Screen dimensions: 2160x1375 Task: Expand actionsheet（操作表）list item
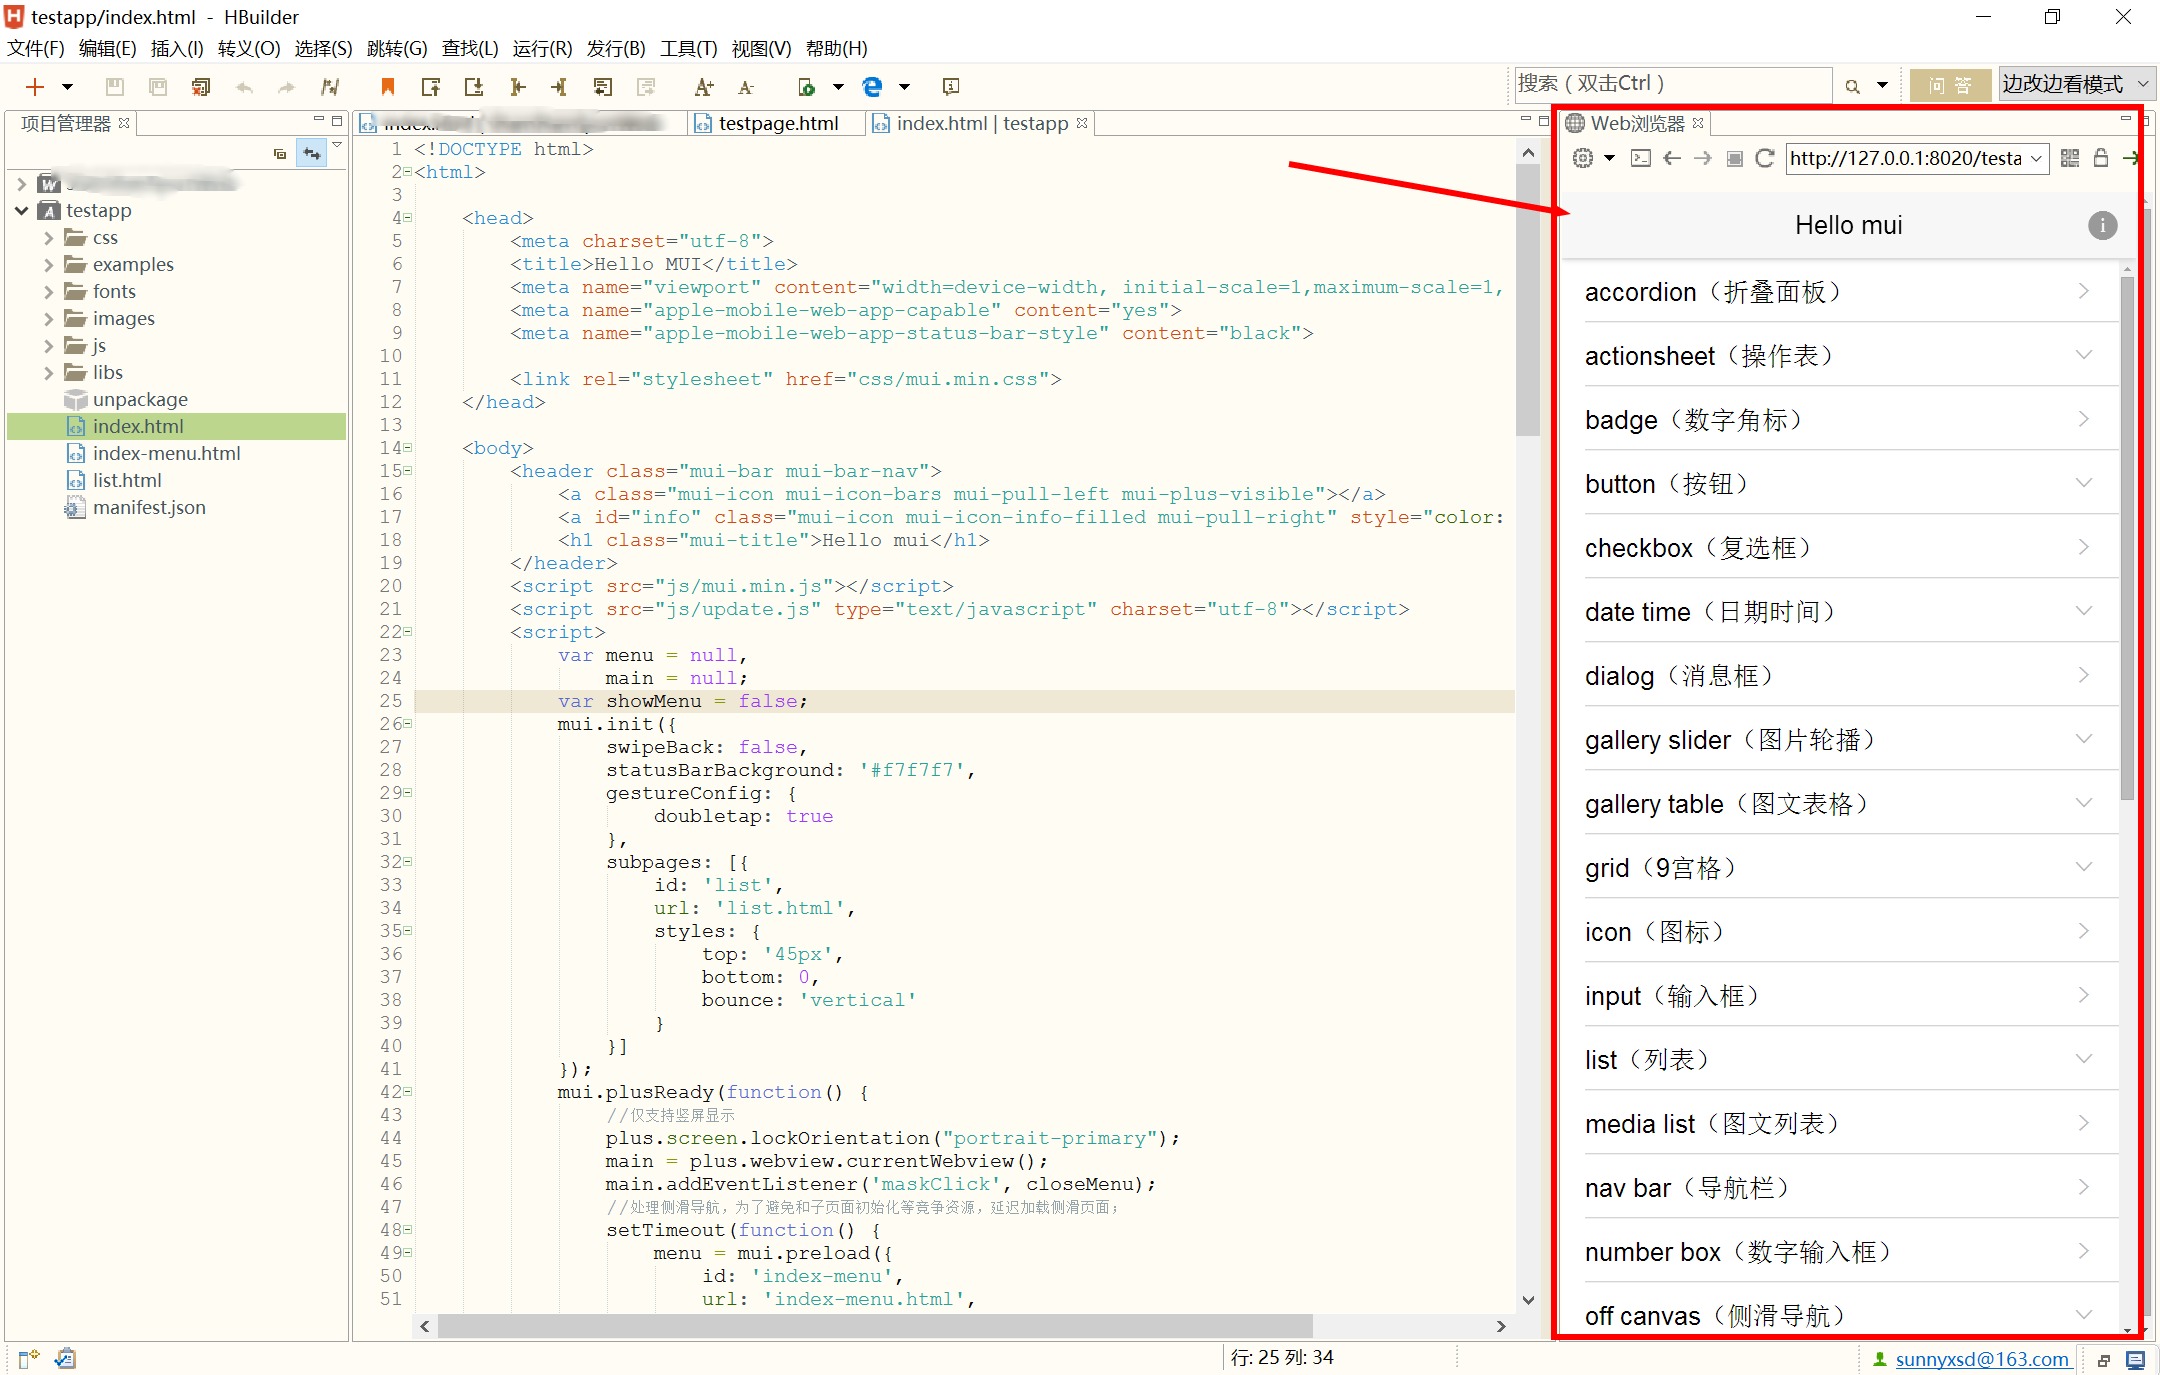tap(1840, 356)
